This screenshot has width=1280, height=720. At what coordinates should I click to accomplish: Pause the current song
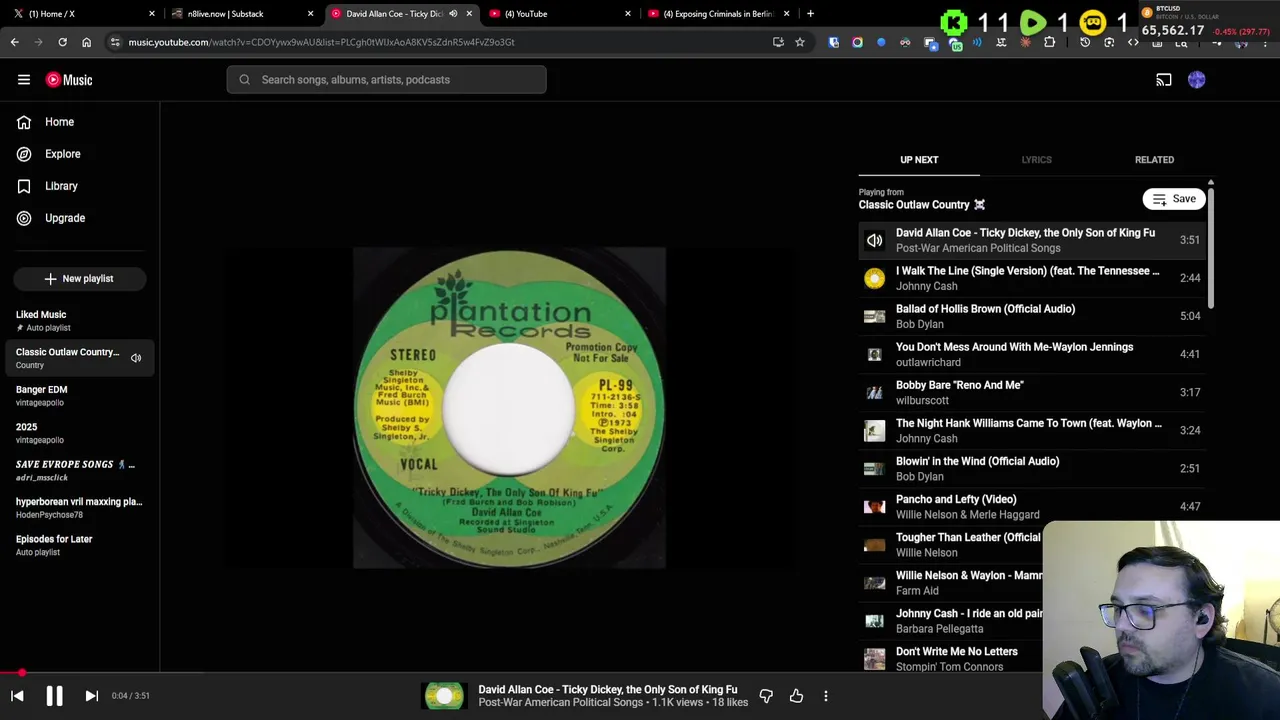54,696
